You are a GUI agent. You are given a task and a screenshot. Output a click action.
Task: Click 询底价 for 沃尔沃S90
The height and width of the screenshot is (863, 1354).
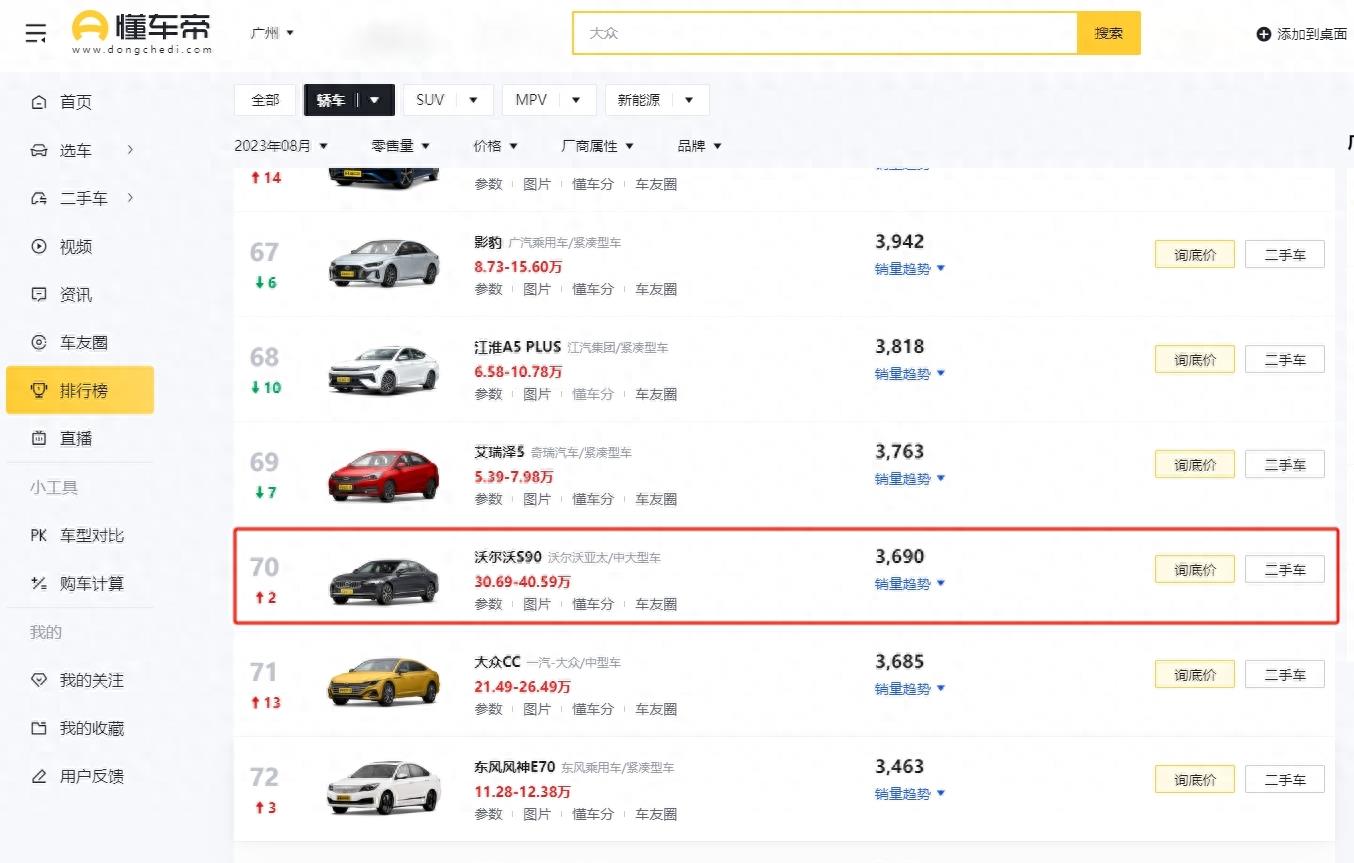click(1195, 570)
